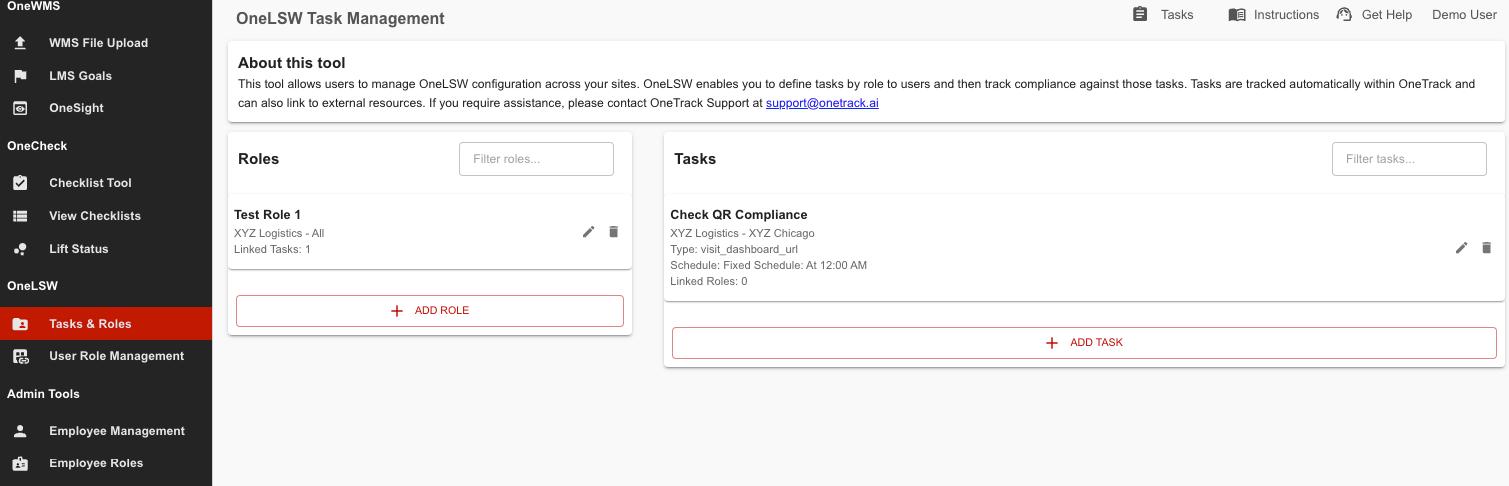Open Employee Management under Admin Tools

coord(116,431)
